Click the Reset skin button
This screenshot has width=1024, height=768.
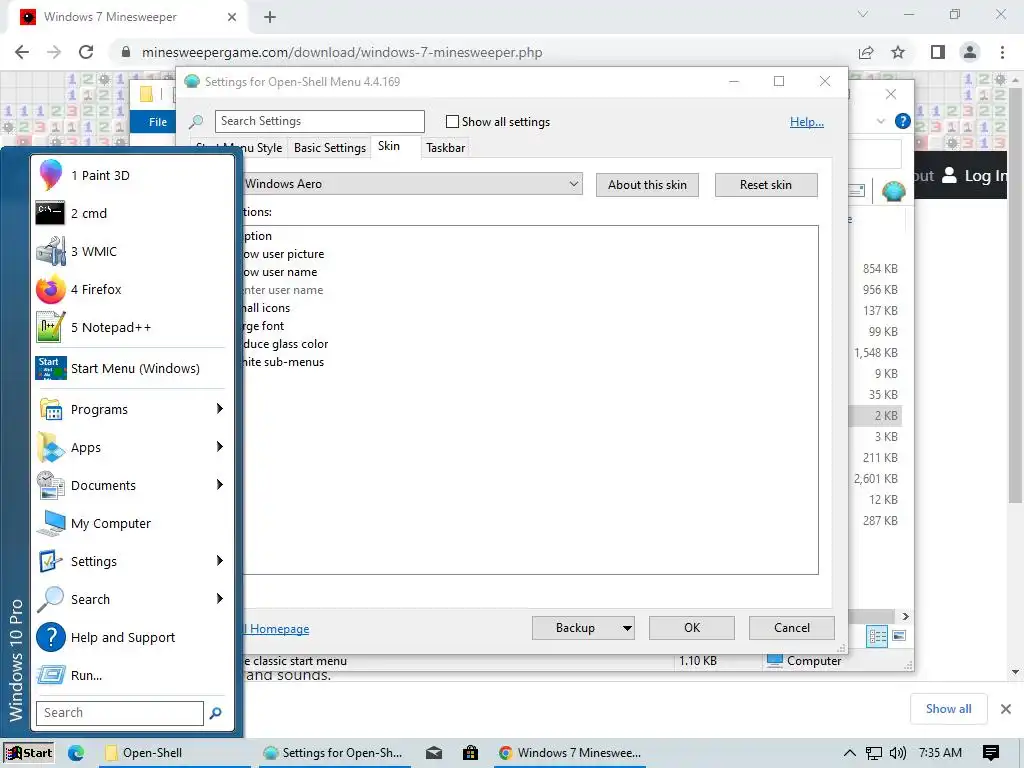click(766, 185)
